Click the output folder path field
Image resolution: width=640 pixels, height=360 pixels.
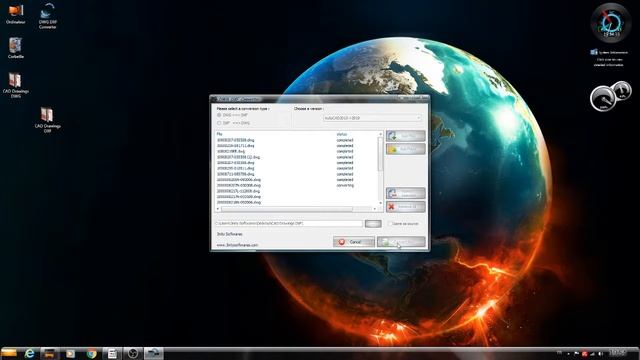pyautogui.click(x=289, y=224)
